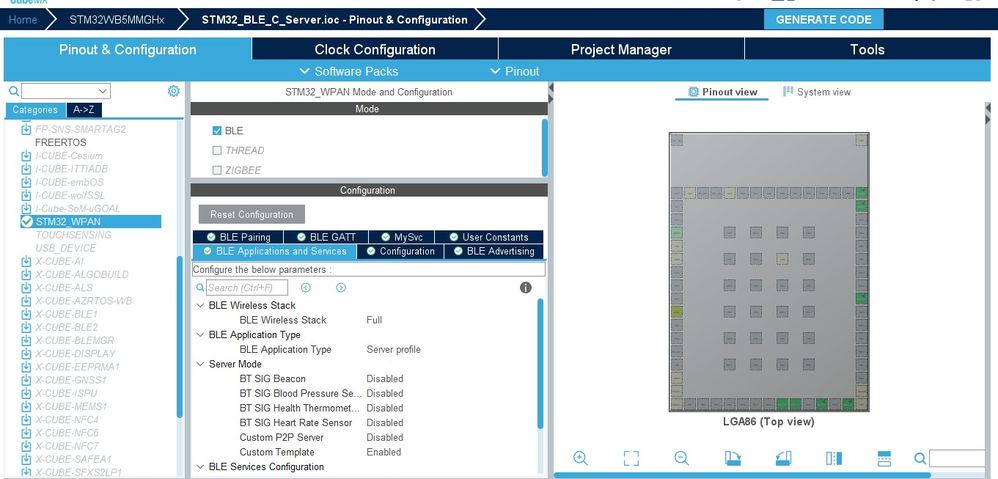Collapse the Server Mode section
This screenshot has width=998, height=479.
200,364
